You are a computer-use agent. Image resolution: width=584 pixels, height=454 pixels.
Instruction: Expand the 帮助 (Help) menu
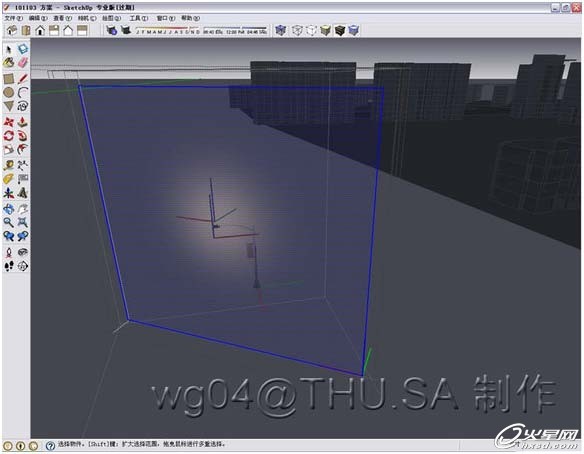point(191,18)
